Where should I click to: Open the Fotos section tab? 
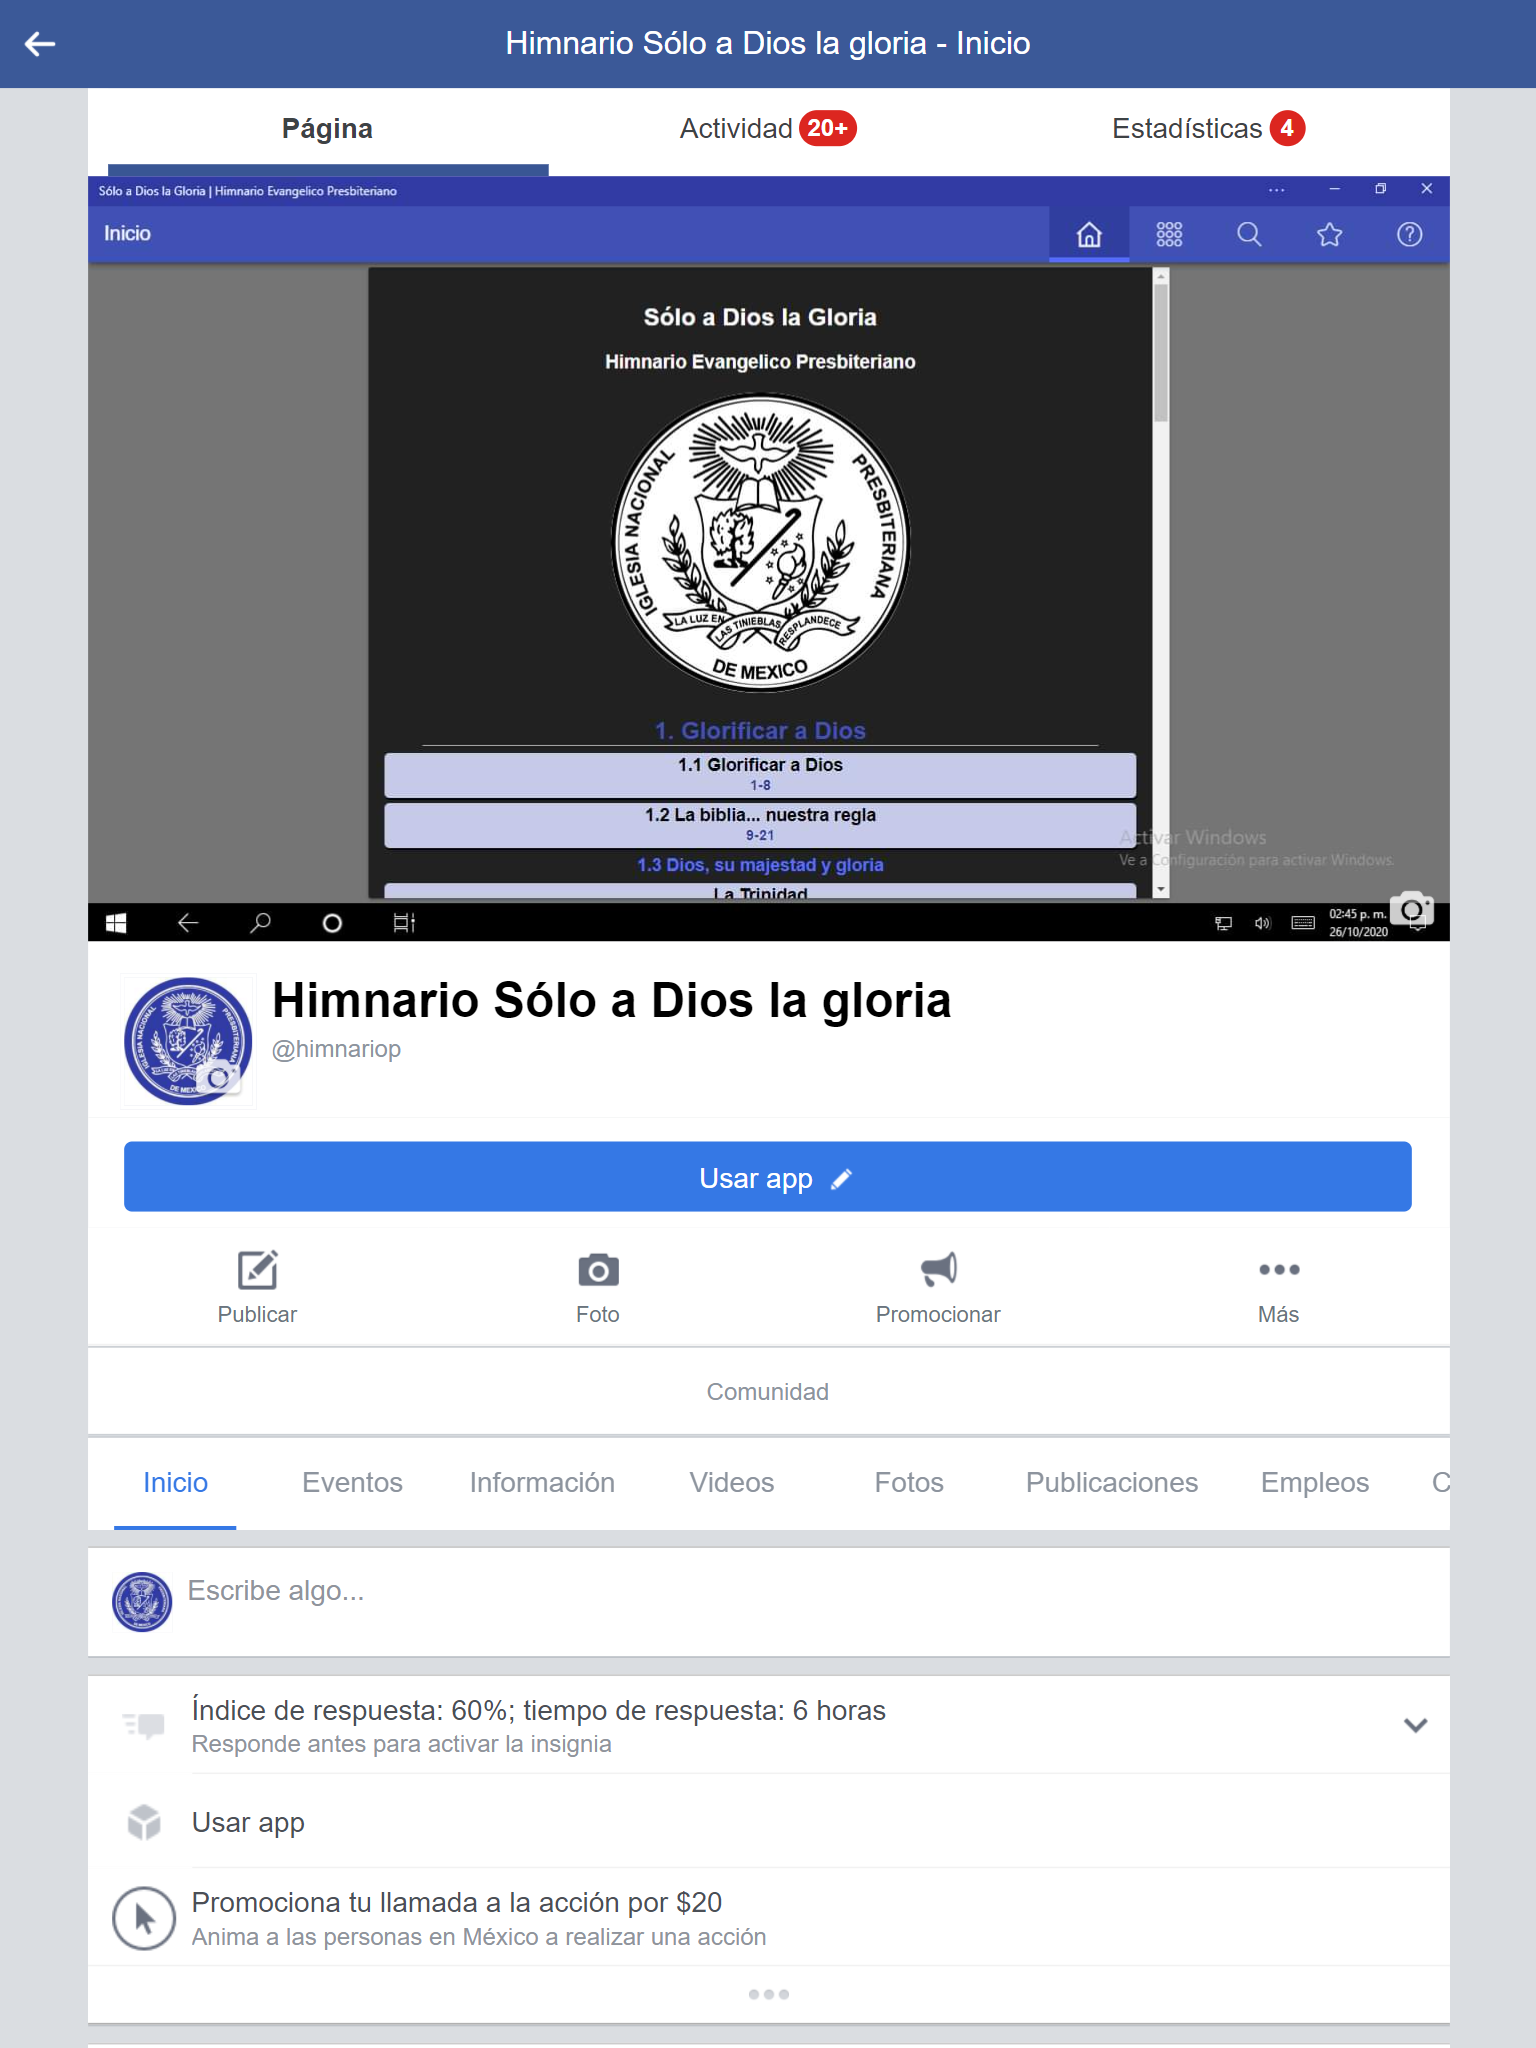click(x=908, y=1482)
